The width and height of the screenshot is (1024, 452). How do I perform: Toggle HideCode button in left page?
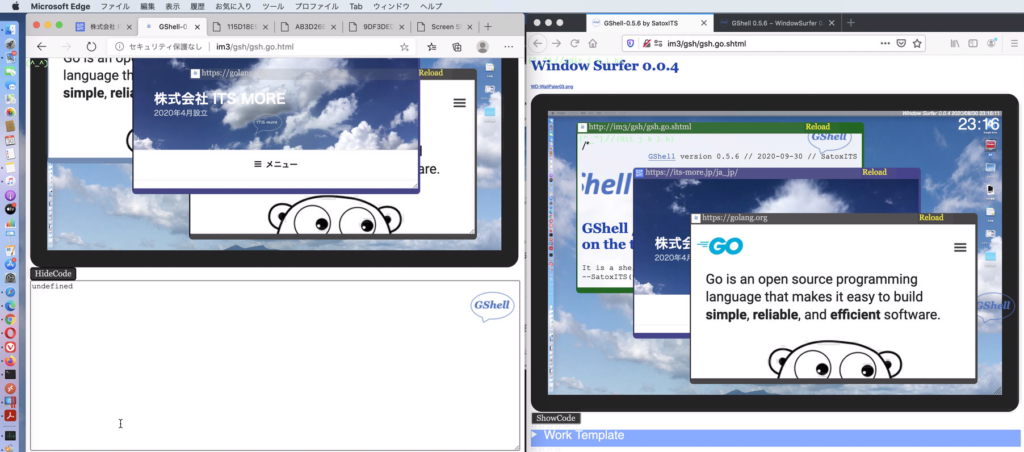coord(53,273)
